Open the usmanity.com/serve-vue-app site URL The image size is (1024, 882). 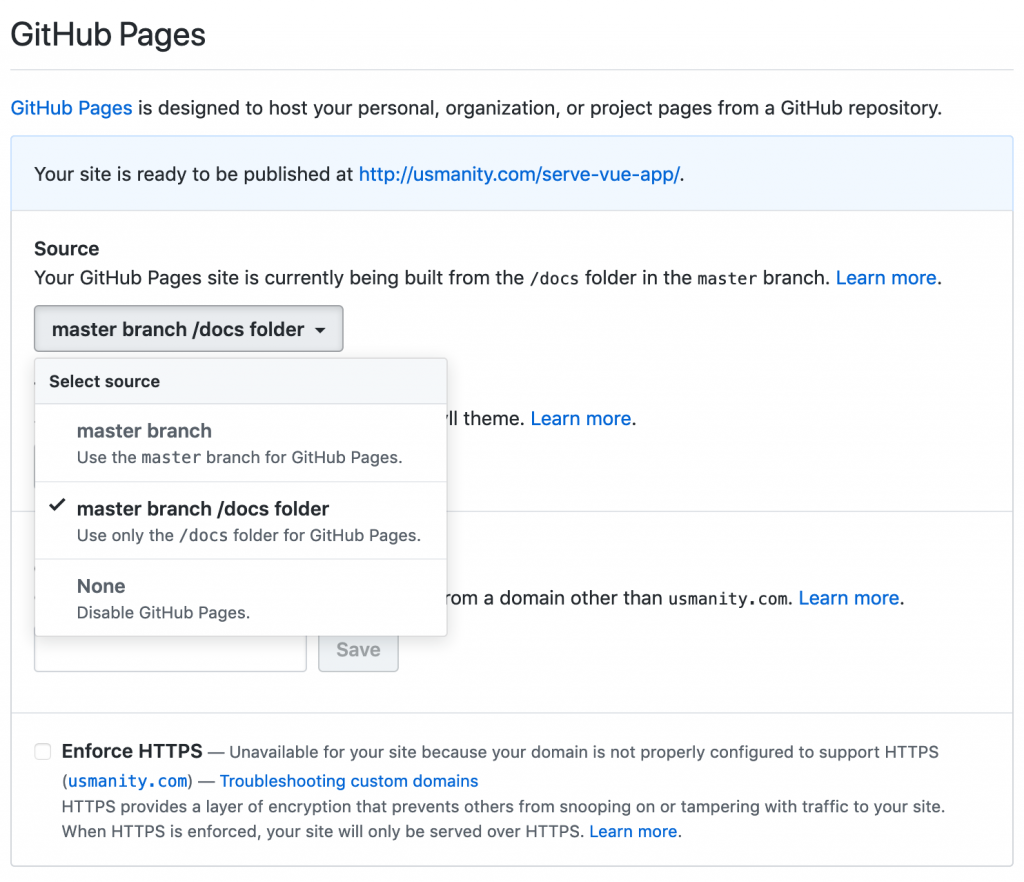coord(519,174)
